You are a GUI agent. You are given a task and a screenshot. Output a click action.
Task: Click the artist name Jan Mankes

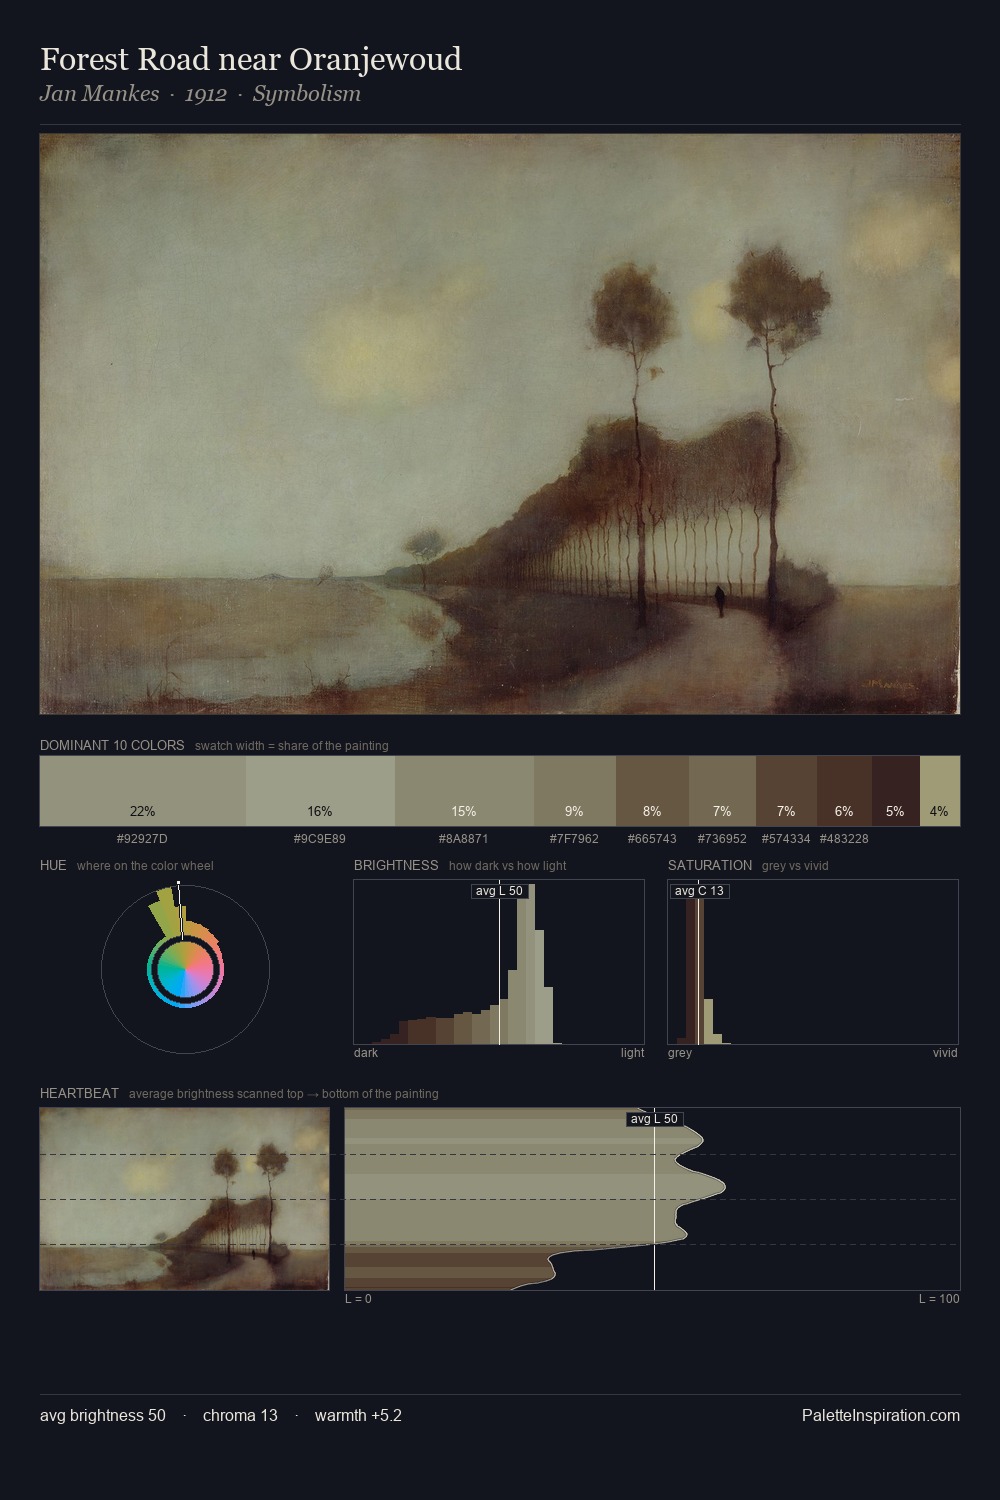[x=99, y=94]
